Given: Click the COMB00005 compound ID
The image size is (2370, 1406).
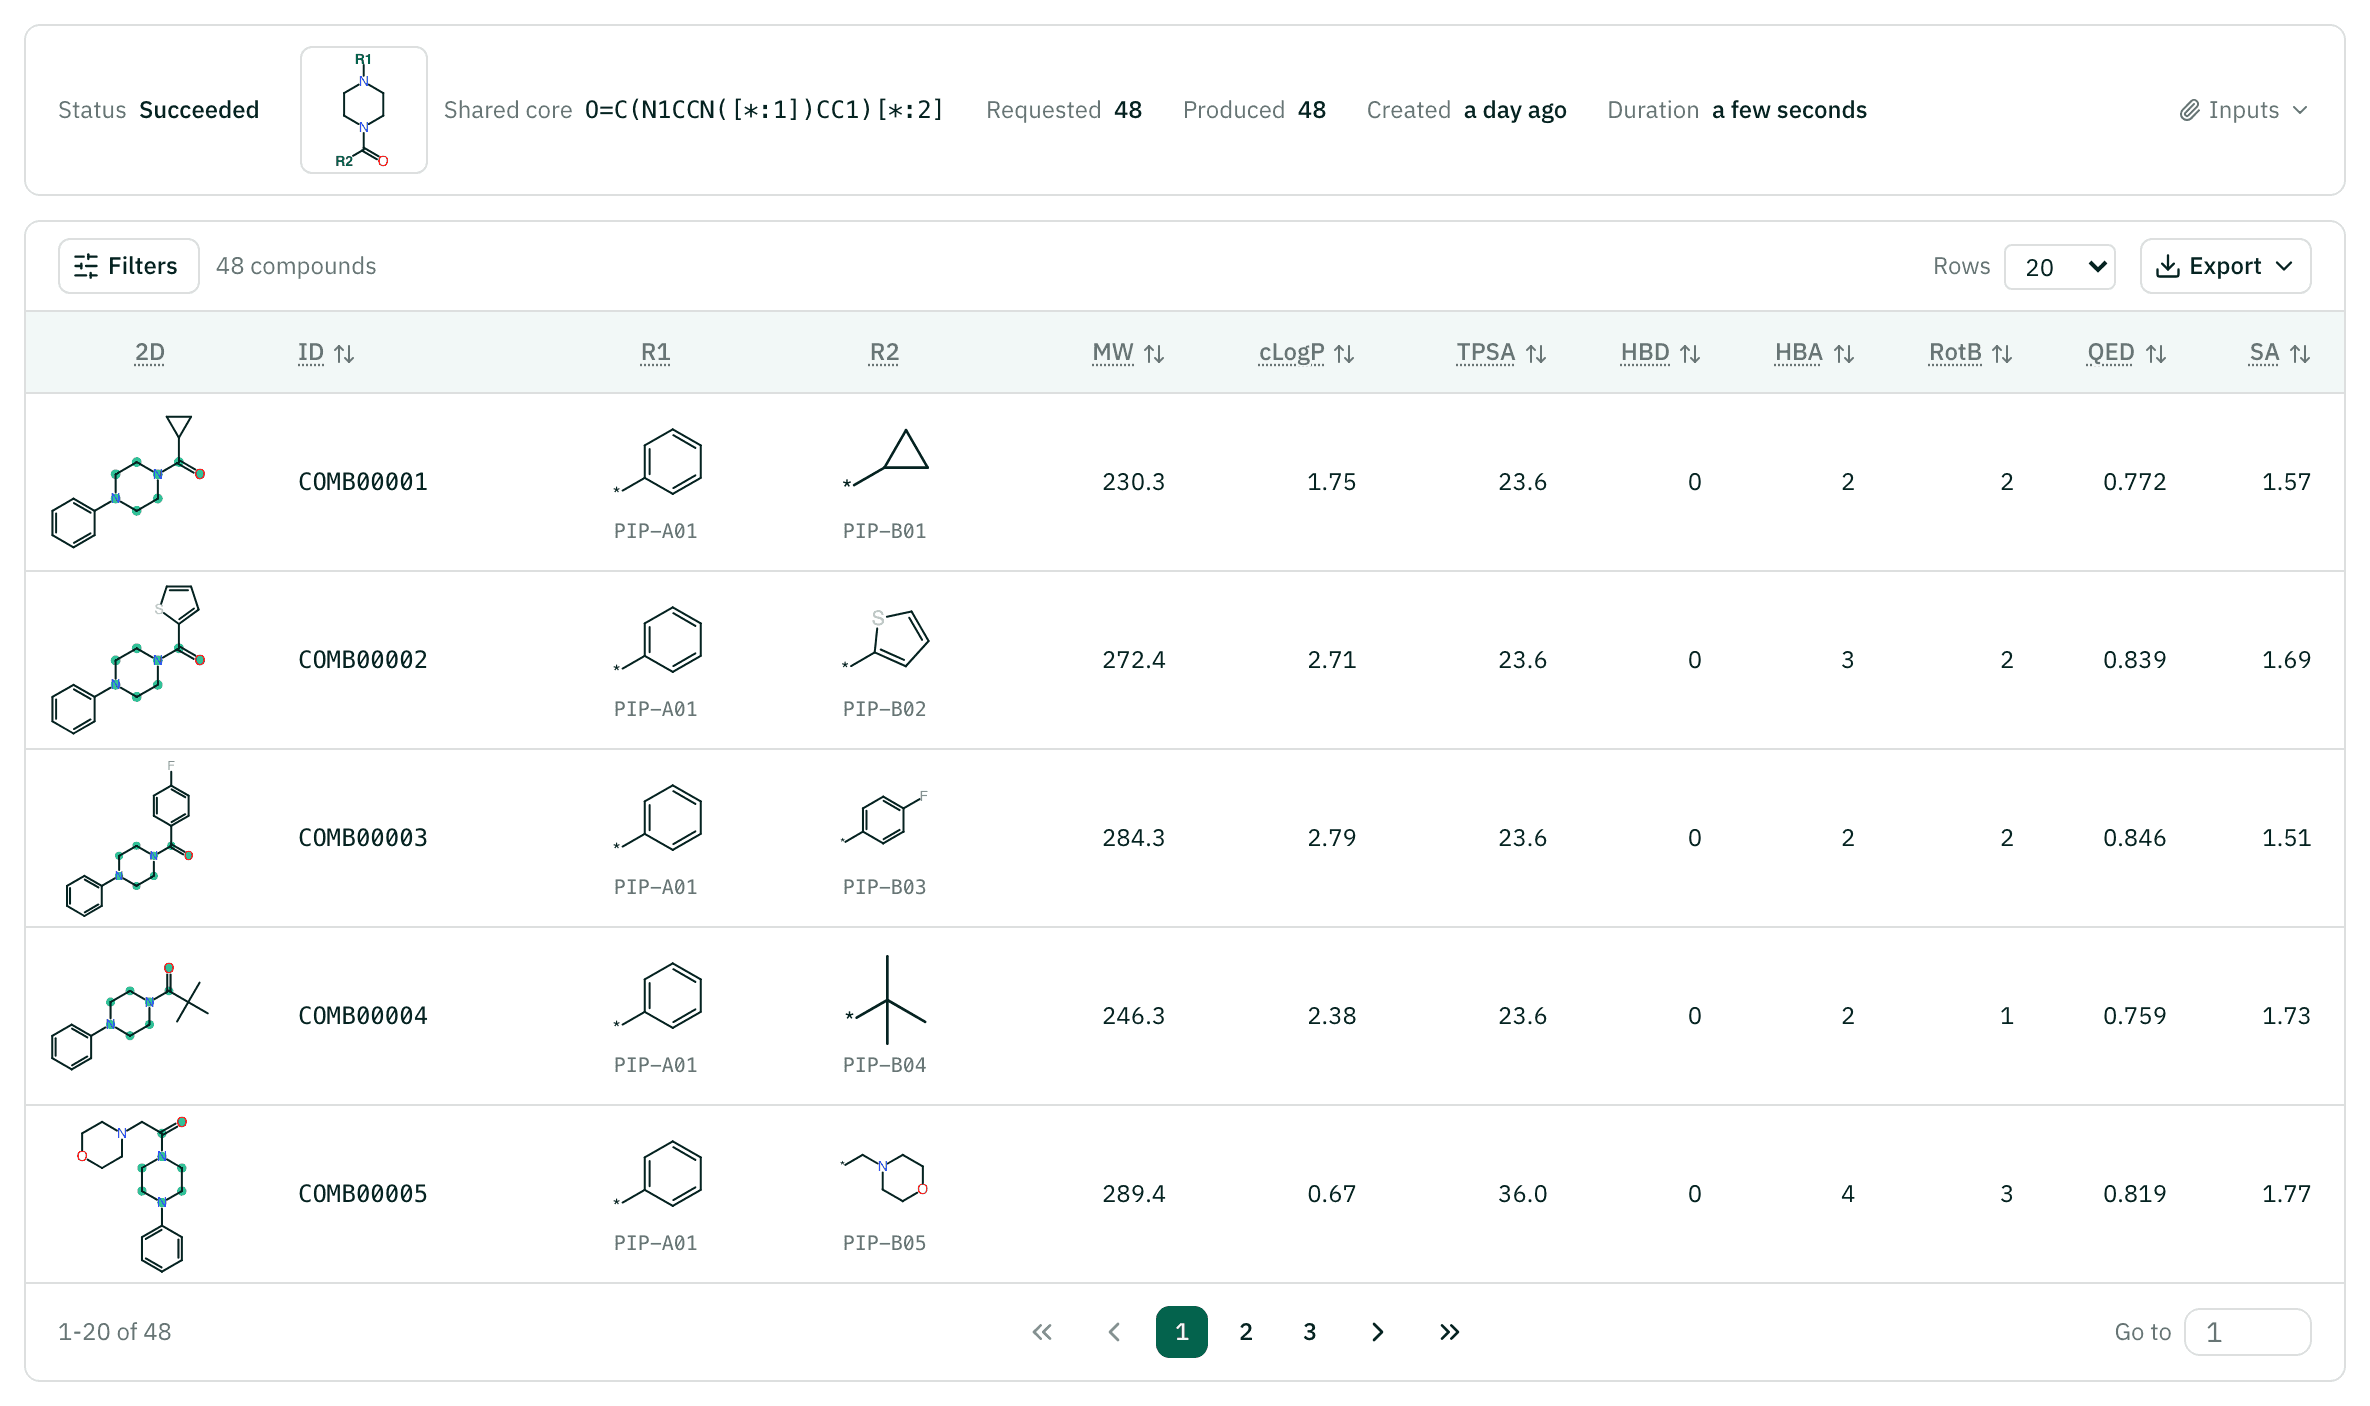Looking at the screenshot, I should click(x=363, y=1194).
